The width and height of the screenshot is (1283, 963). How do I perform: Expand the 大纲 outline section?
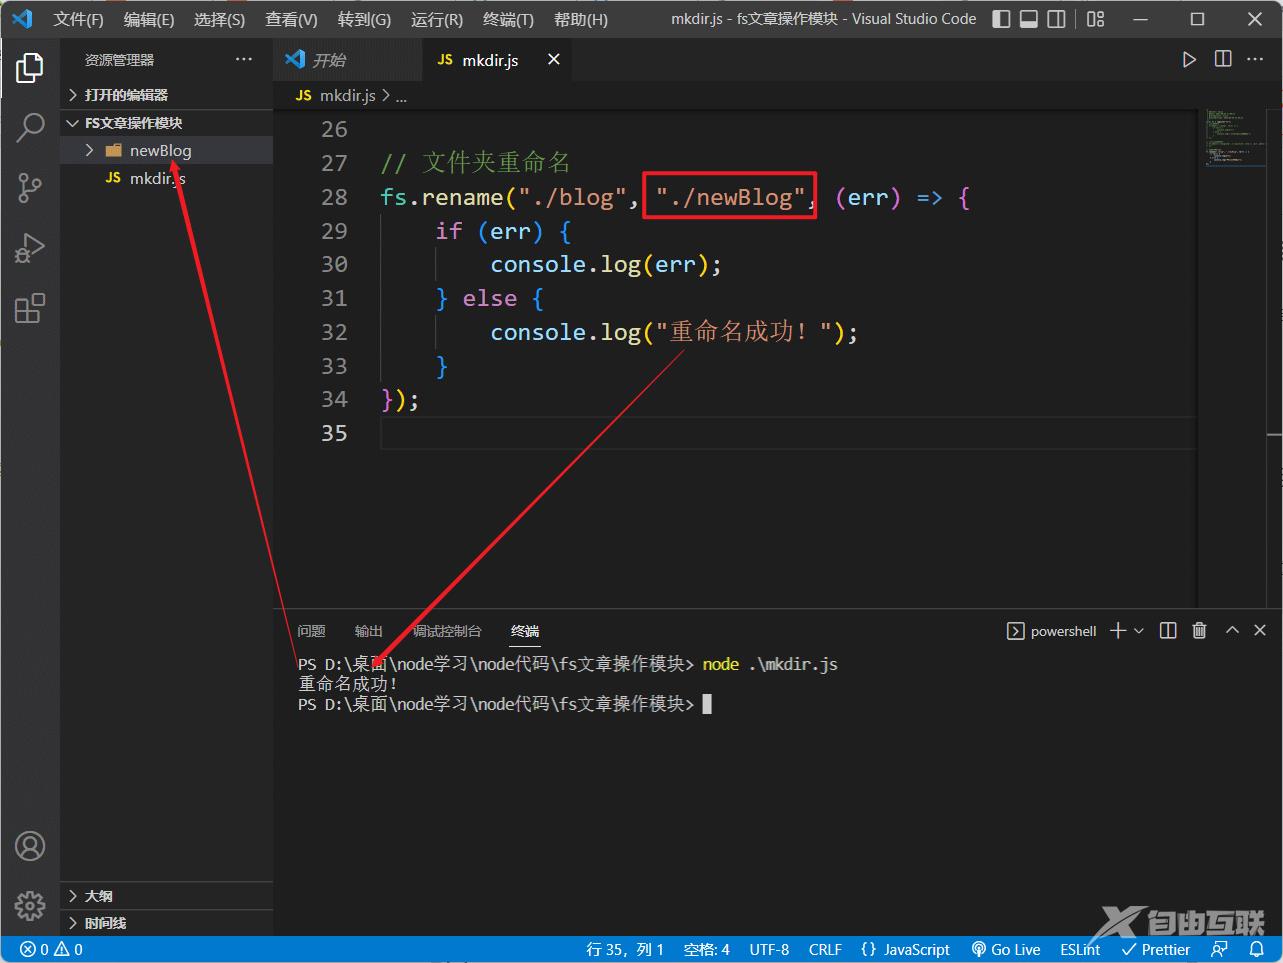point(166,896)
